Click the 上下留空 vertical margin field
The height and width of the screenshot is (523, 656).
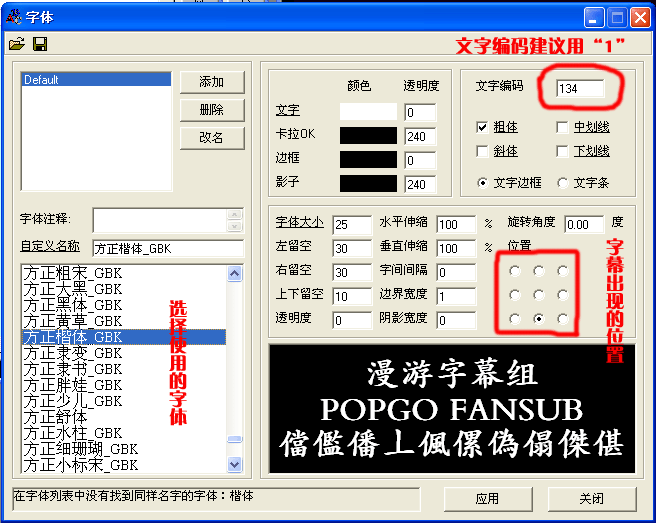tap(352, 297)
